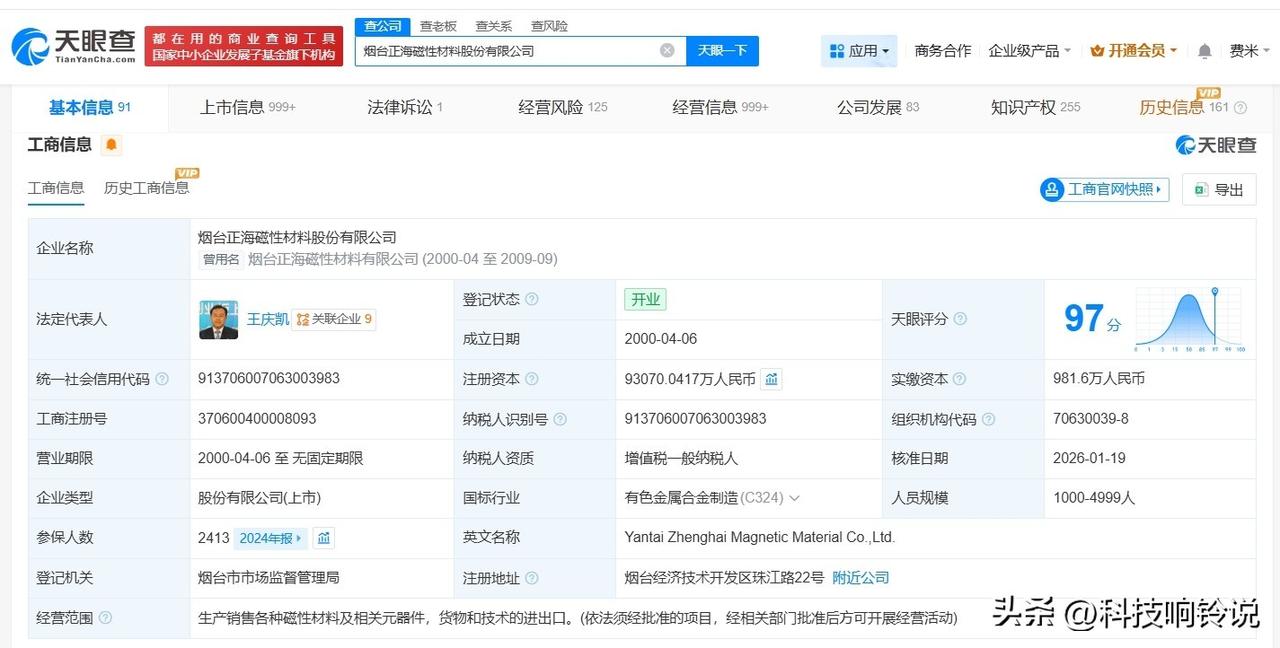Select the 97分 TianYan score
Viewport: 1280px width, 648px height.
point(1093,319)
